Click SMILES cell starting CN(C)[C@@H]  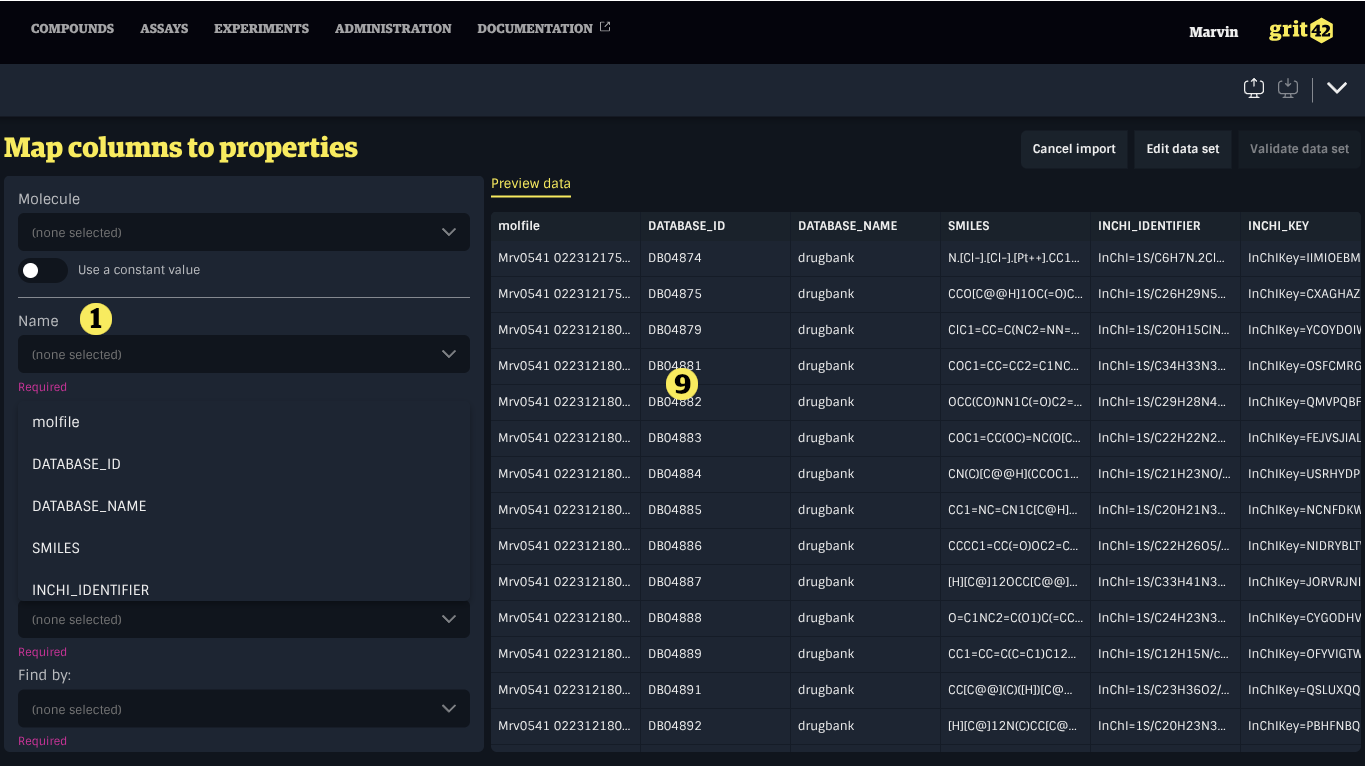point(1015,474)
